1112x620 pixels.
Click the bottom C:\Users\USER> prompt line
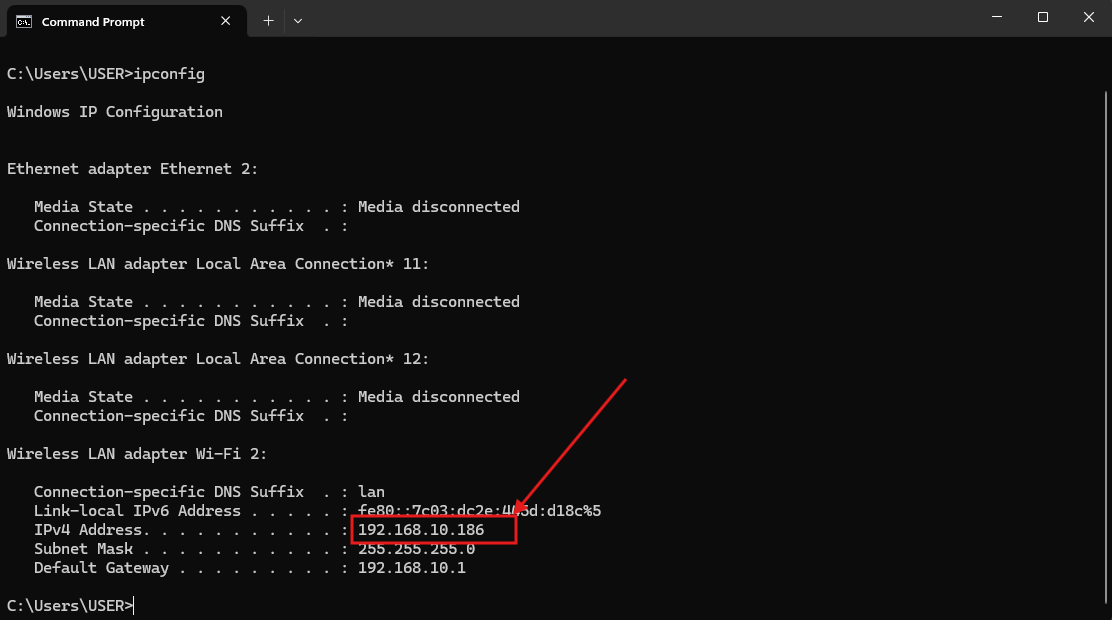pyautogui.click(x=69, y=606)
